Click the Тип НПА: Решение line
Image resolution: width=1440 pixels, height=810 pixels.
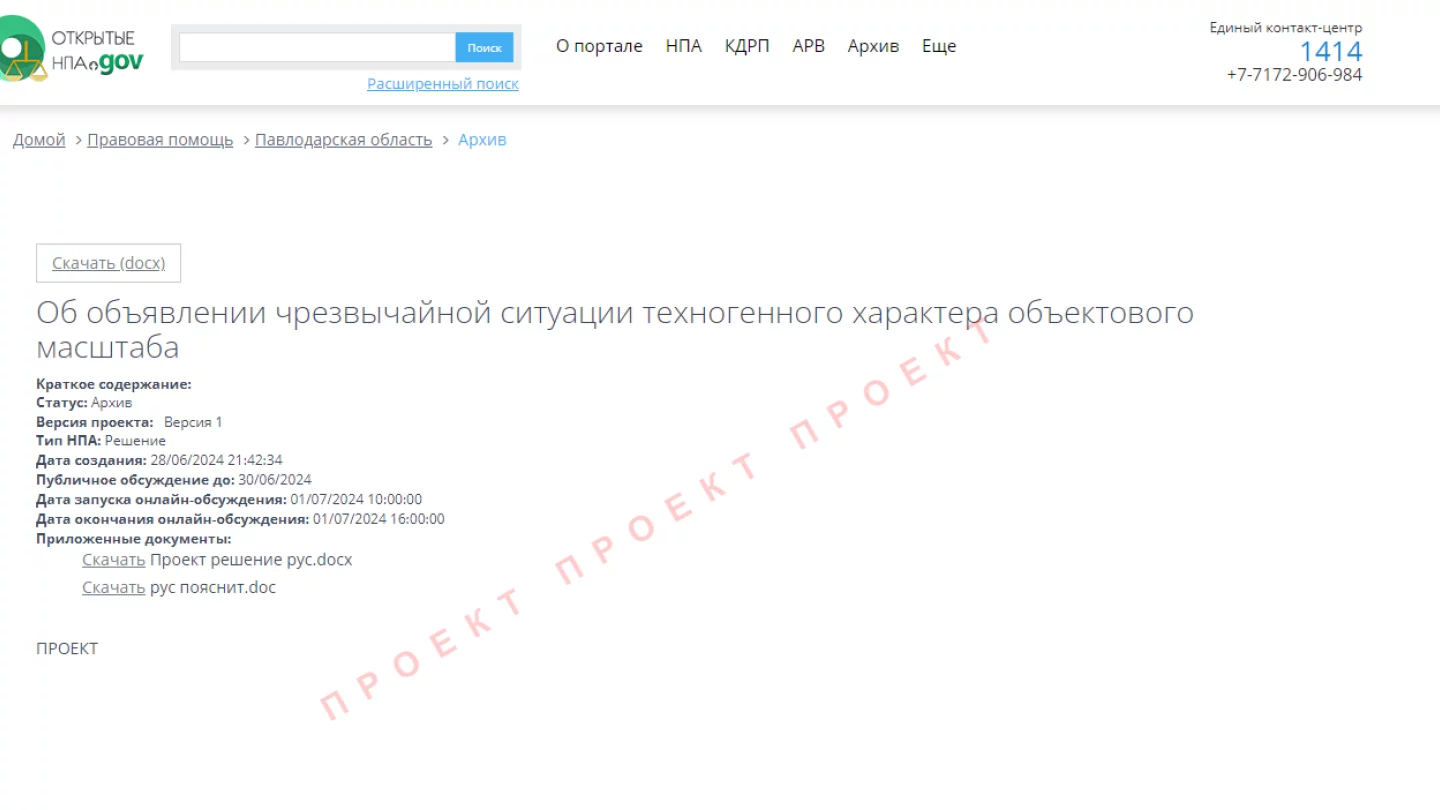click(x=101, y=441)
